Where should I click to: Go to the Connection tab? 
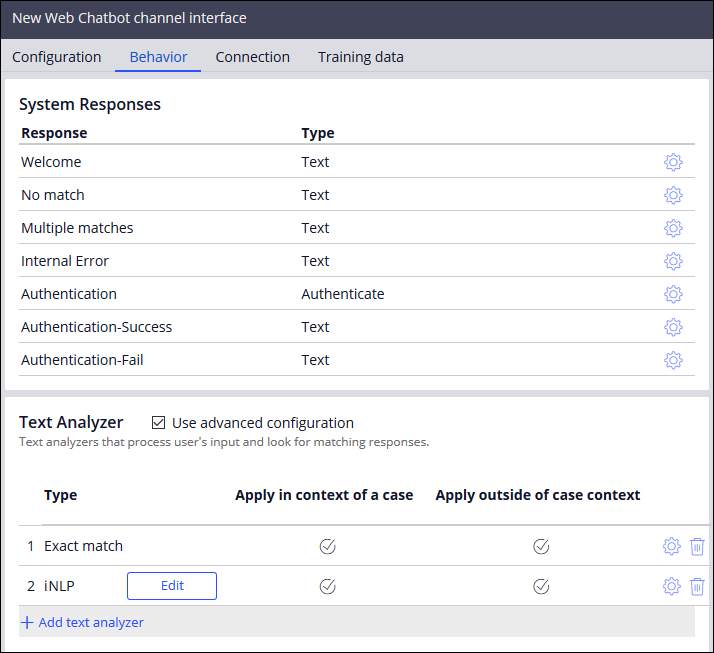pyautogui.click(x=253, y=57)
